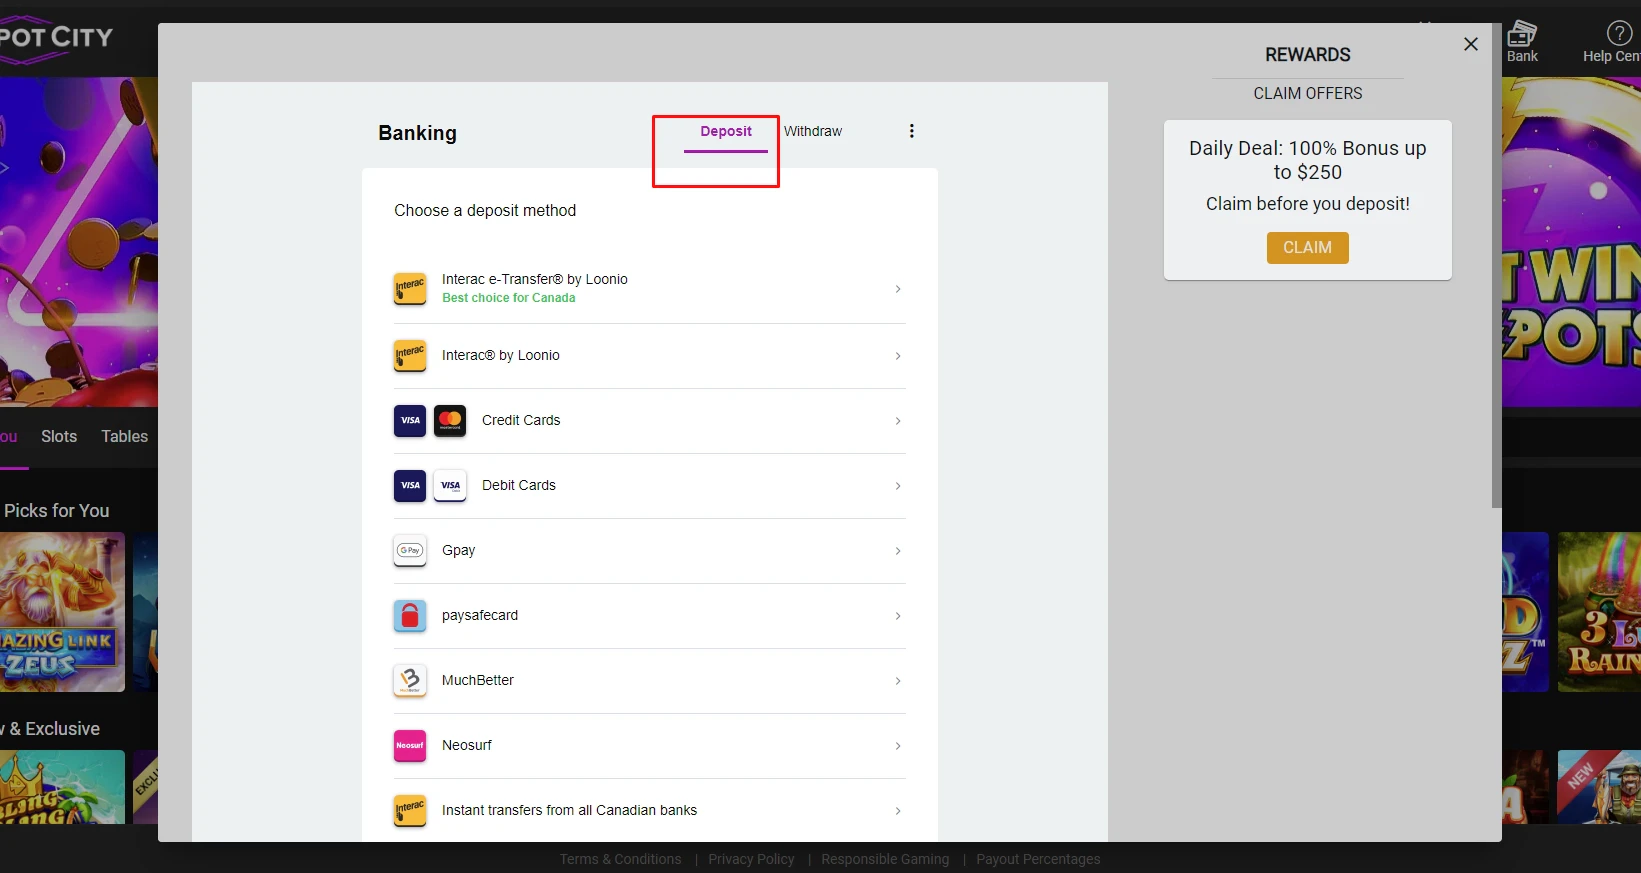Expand Interac e-Transfer by Loonio chevron
The height and width of the screenshot is (873, 1641).
coord(898,289)
